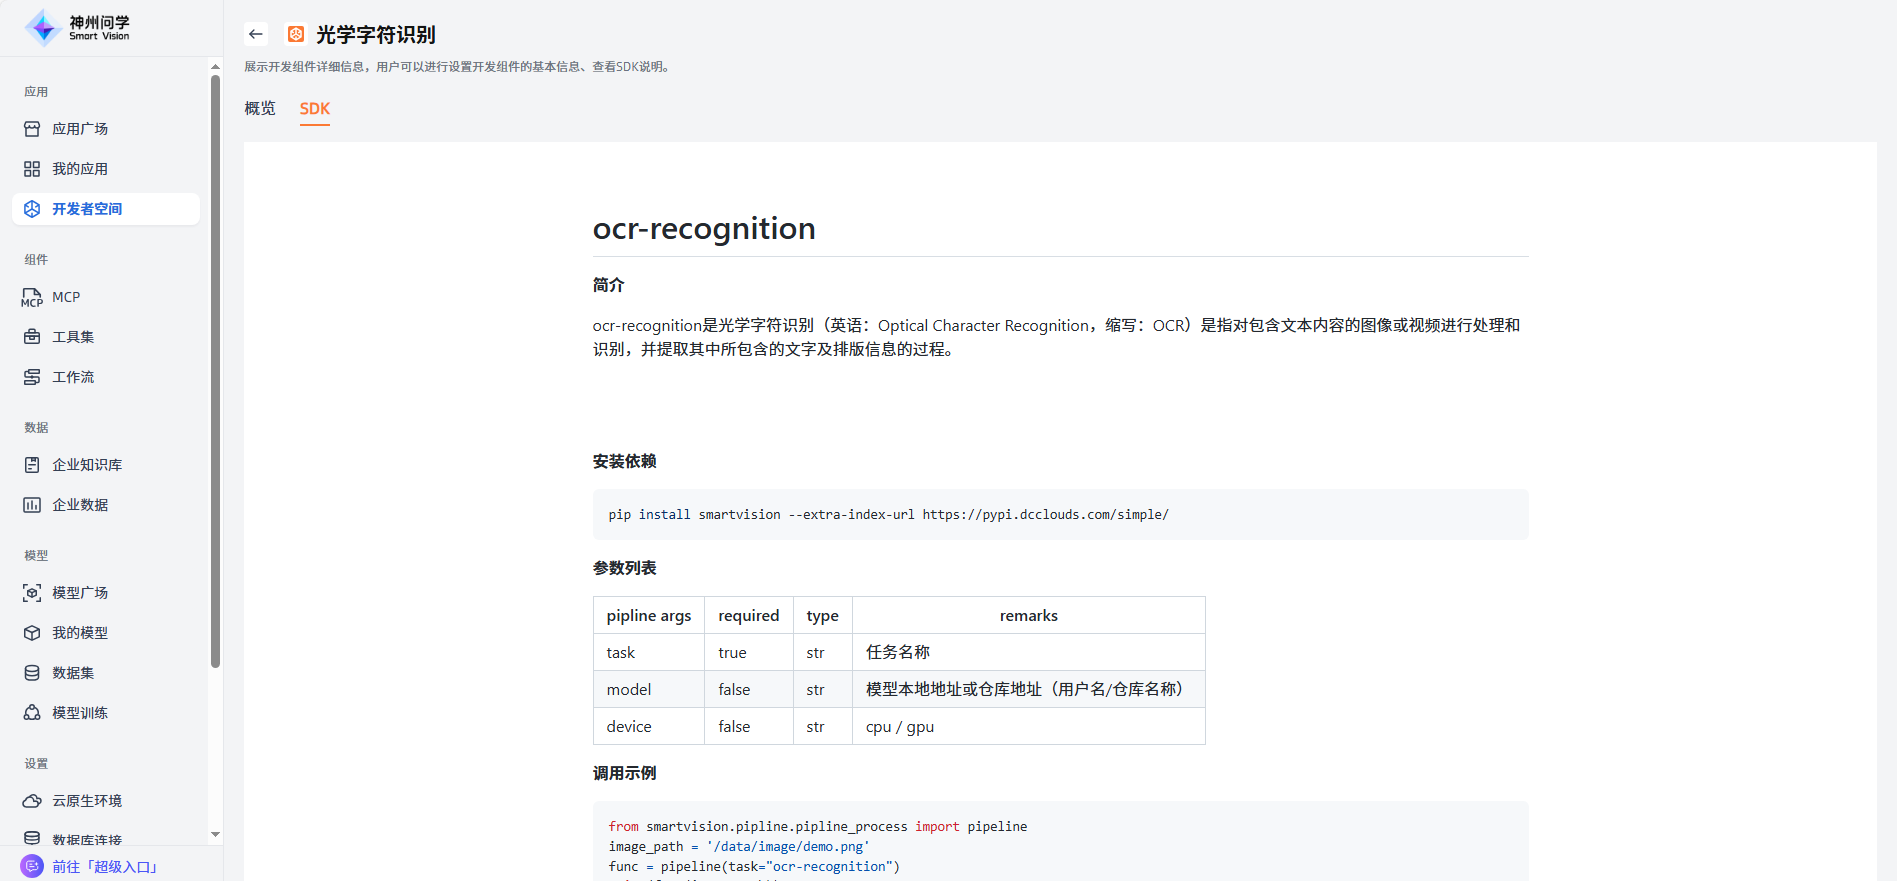Open the 数据集 sidebar item
Viewport: 1897px width, 881px height.
point(73,673)
